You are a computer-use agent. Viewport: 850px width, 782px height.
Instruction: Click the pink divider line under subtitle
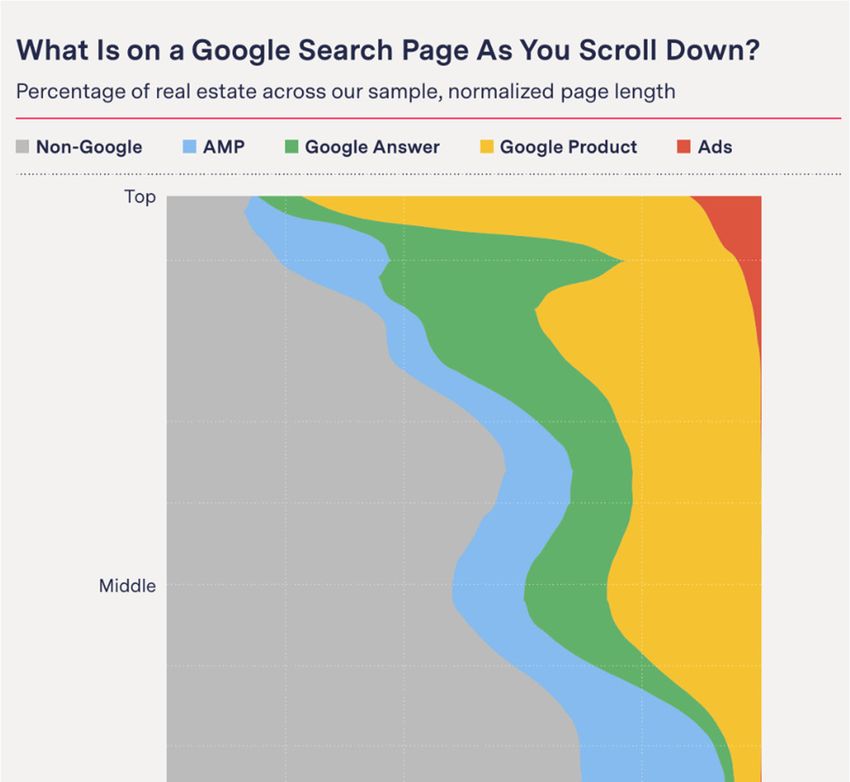[428, 118]
